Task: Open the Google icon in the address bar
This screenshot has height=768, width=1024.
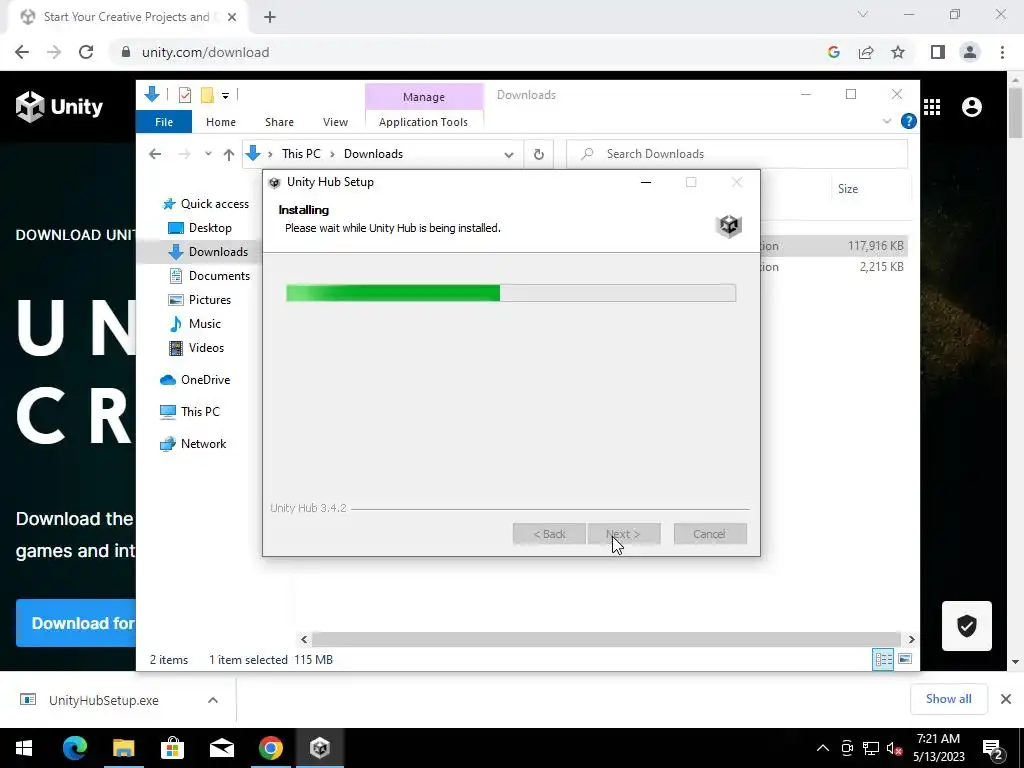Action: click(x=833, y=52)
